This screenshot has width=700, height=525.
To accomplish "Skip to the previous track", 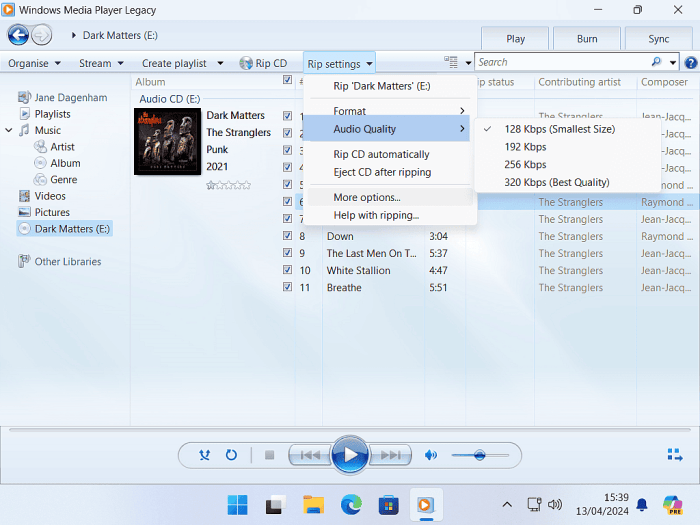I will [310, 455].
